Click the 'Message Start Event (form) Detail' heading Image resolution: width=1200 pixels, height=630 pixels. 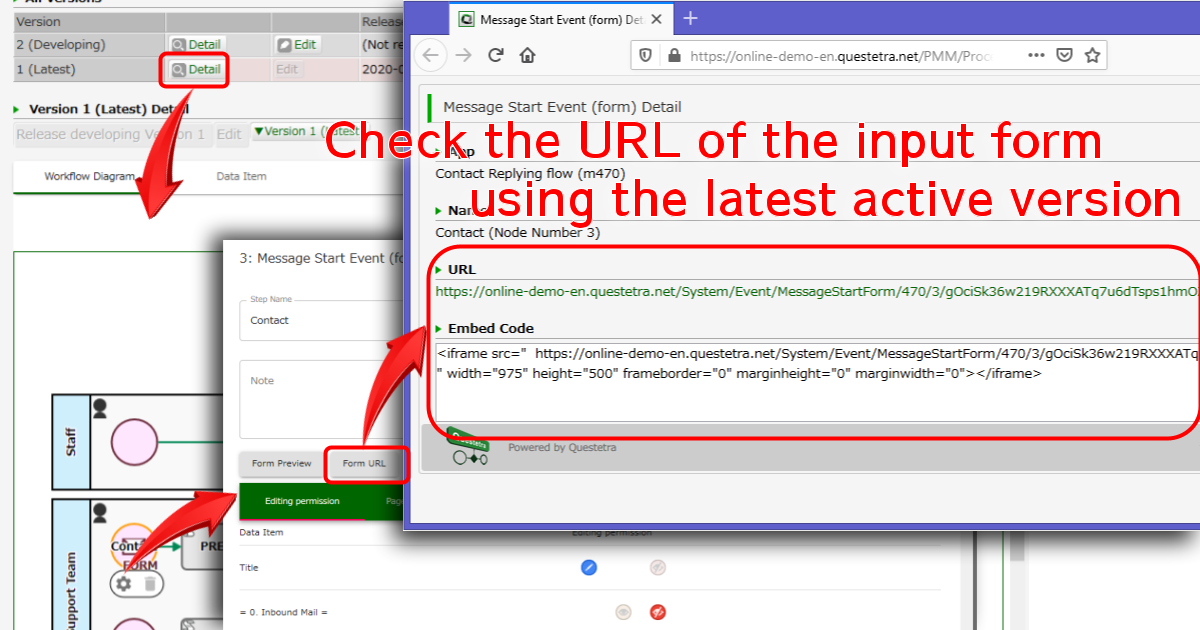(x=562, y=107)
